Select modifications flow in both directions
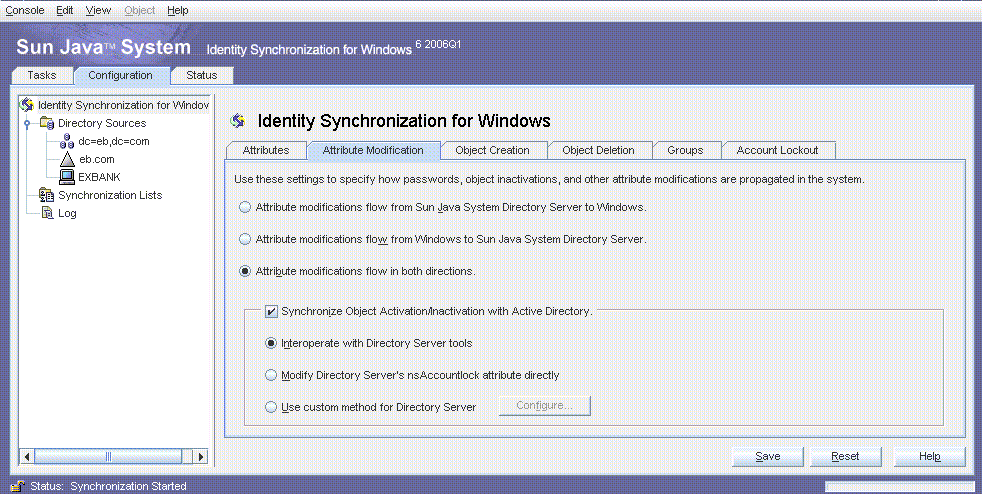The height and width of the screenshot is (494, 982). click(246, 272)
